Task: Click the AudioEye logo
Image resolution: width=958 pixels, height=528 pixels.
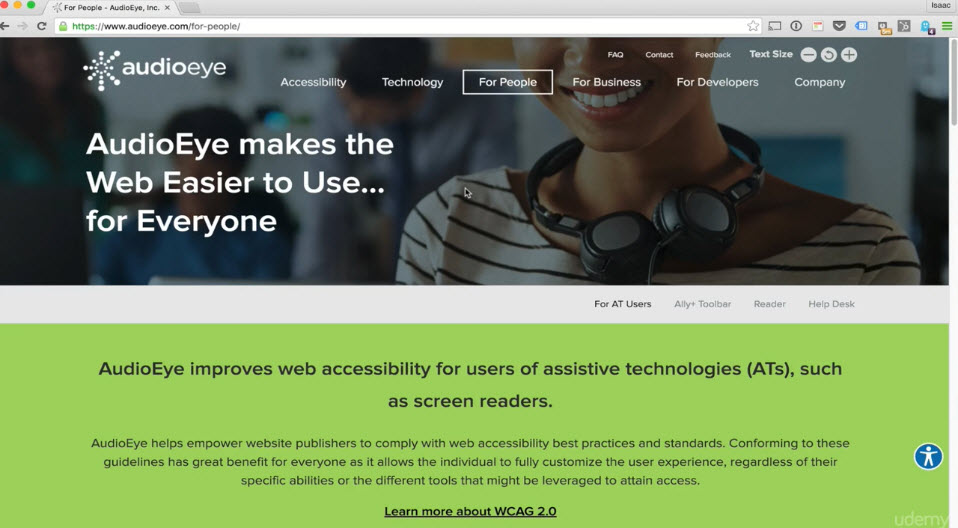Action: [x=155, y=70]
